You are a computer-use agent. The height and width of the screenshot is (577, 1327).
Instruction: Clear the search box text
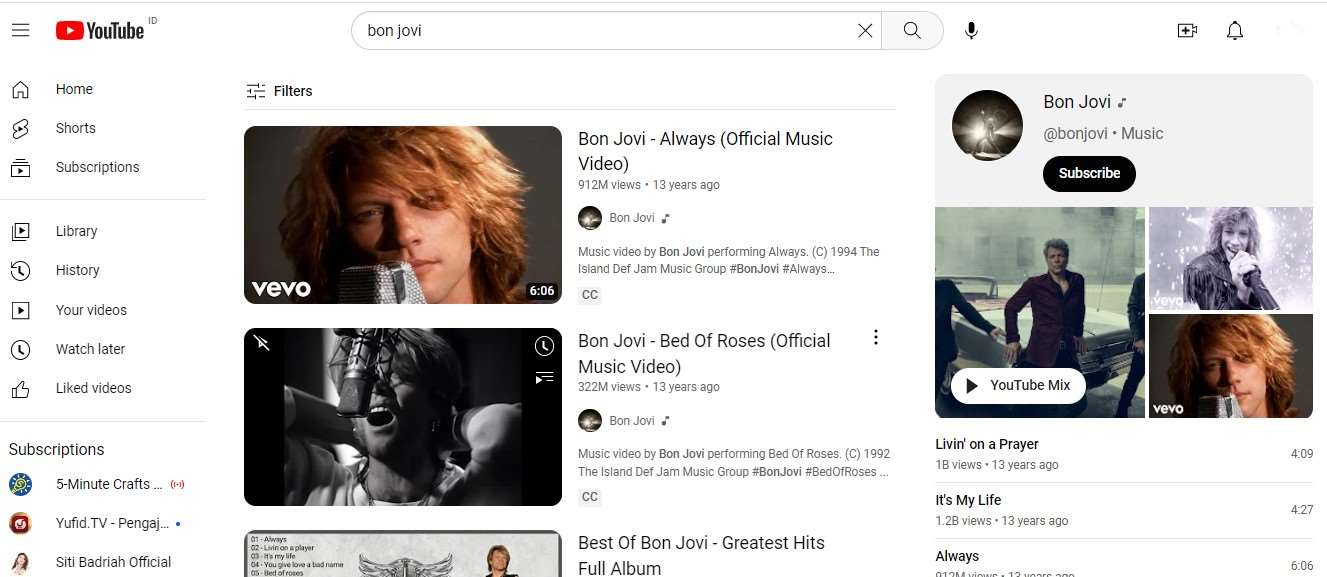[x=865, y=31]
